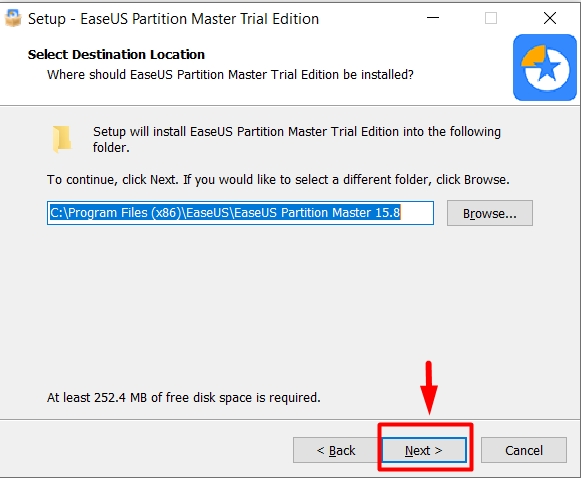Screen dimensions: 581x478
Task: Click the setup window title text
Action: (x=173, y=19)
